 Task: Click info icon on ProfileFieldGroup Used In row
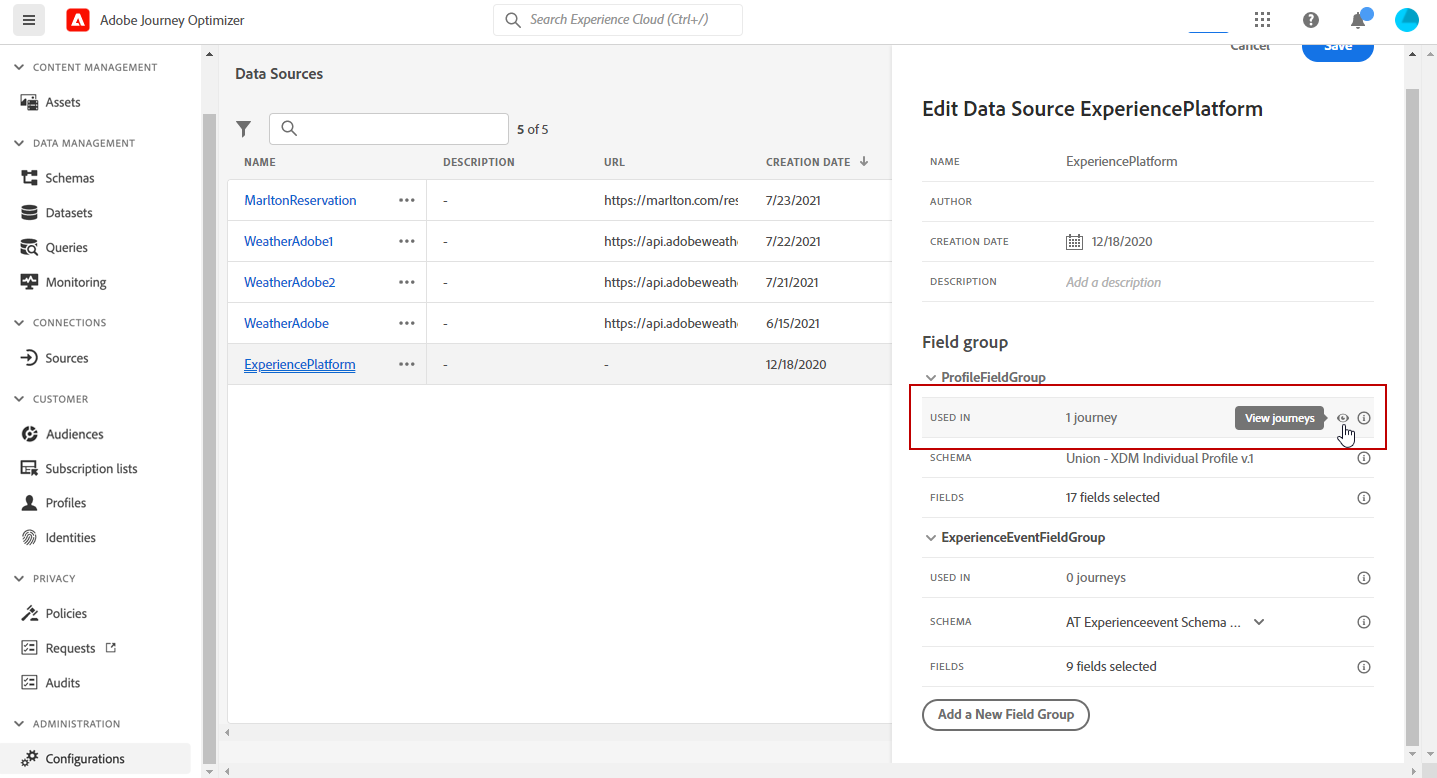pos(1364,418)
